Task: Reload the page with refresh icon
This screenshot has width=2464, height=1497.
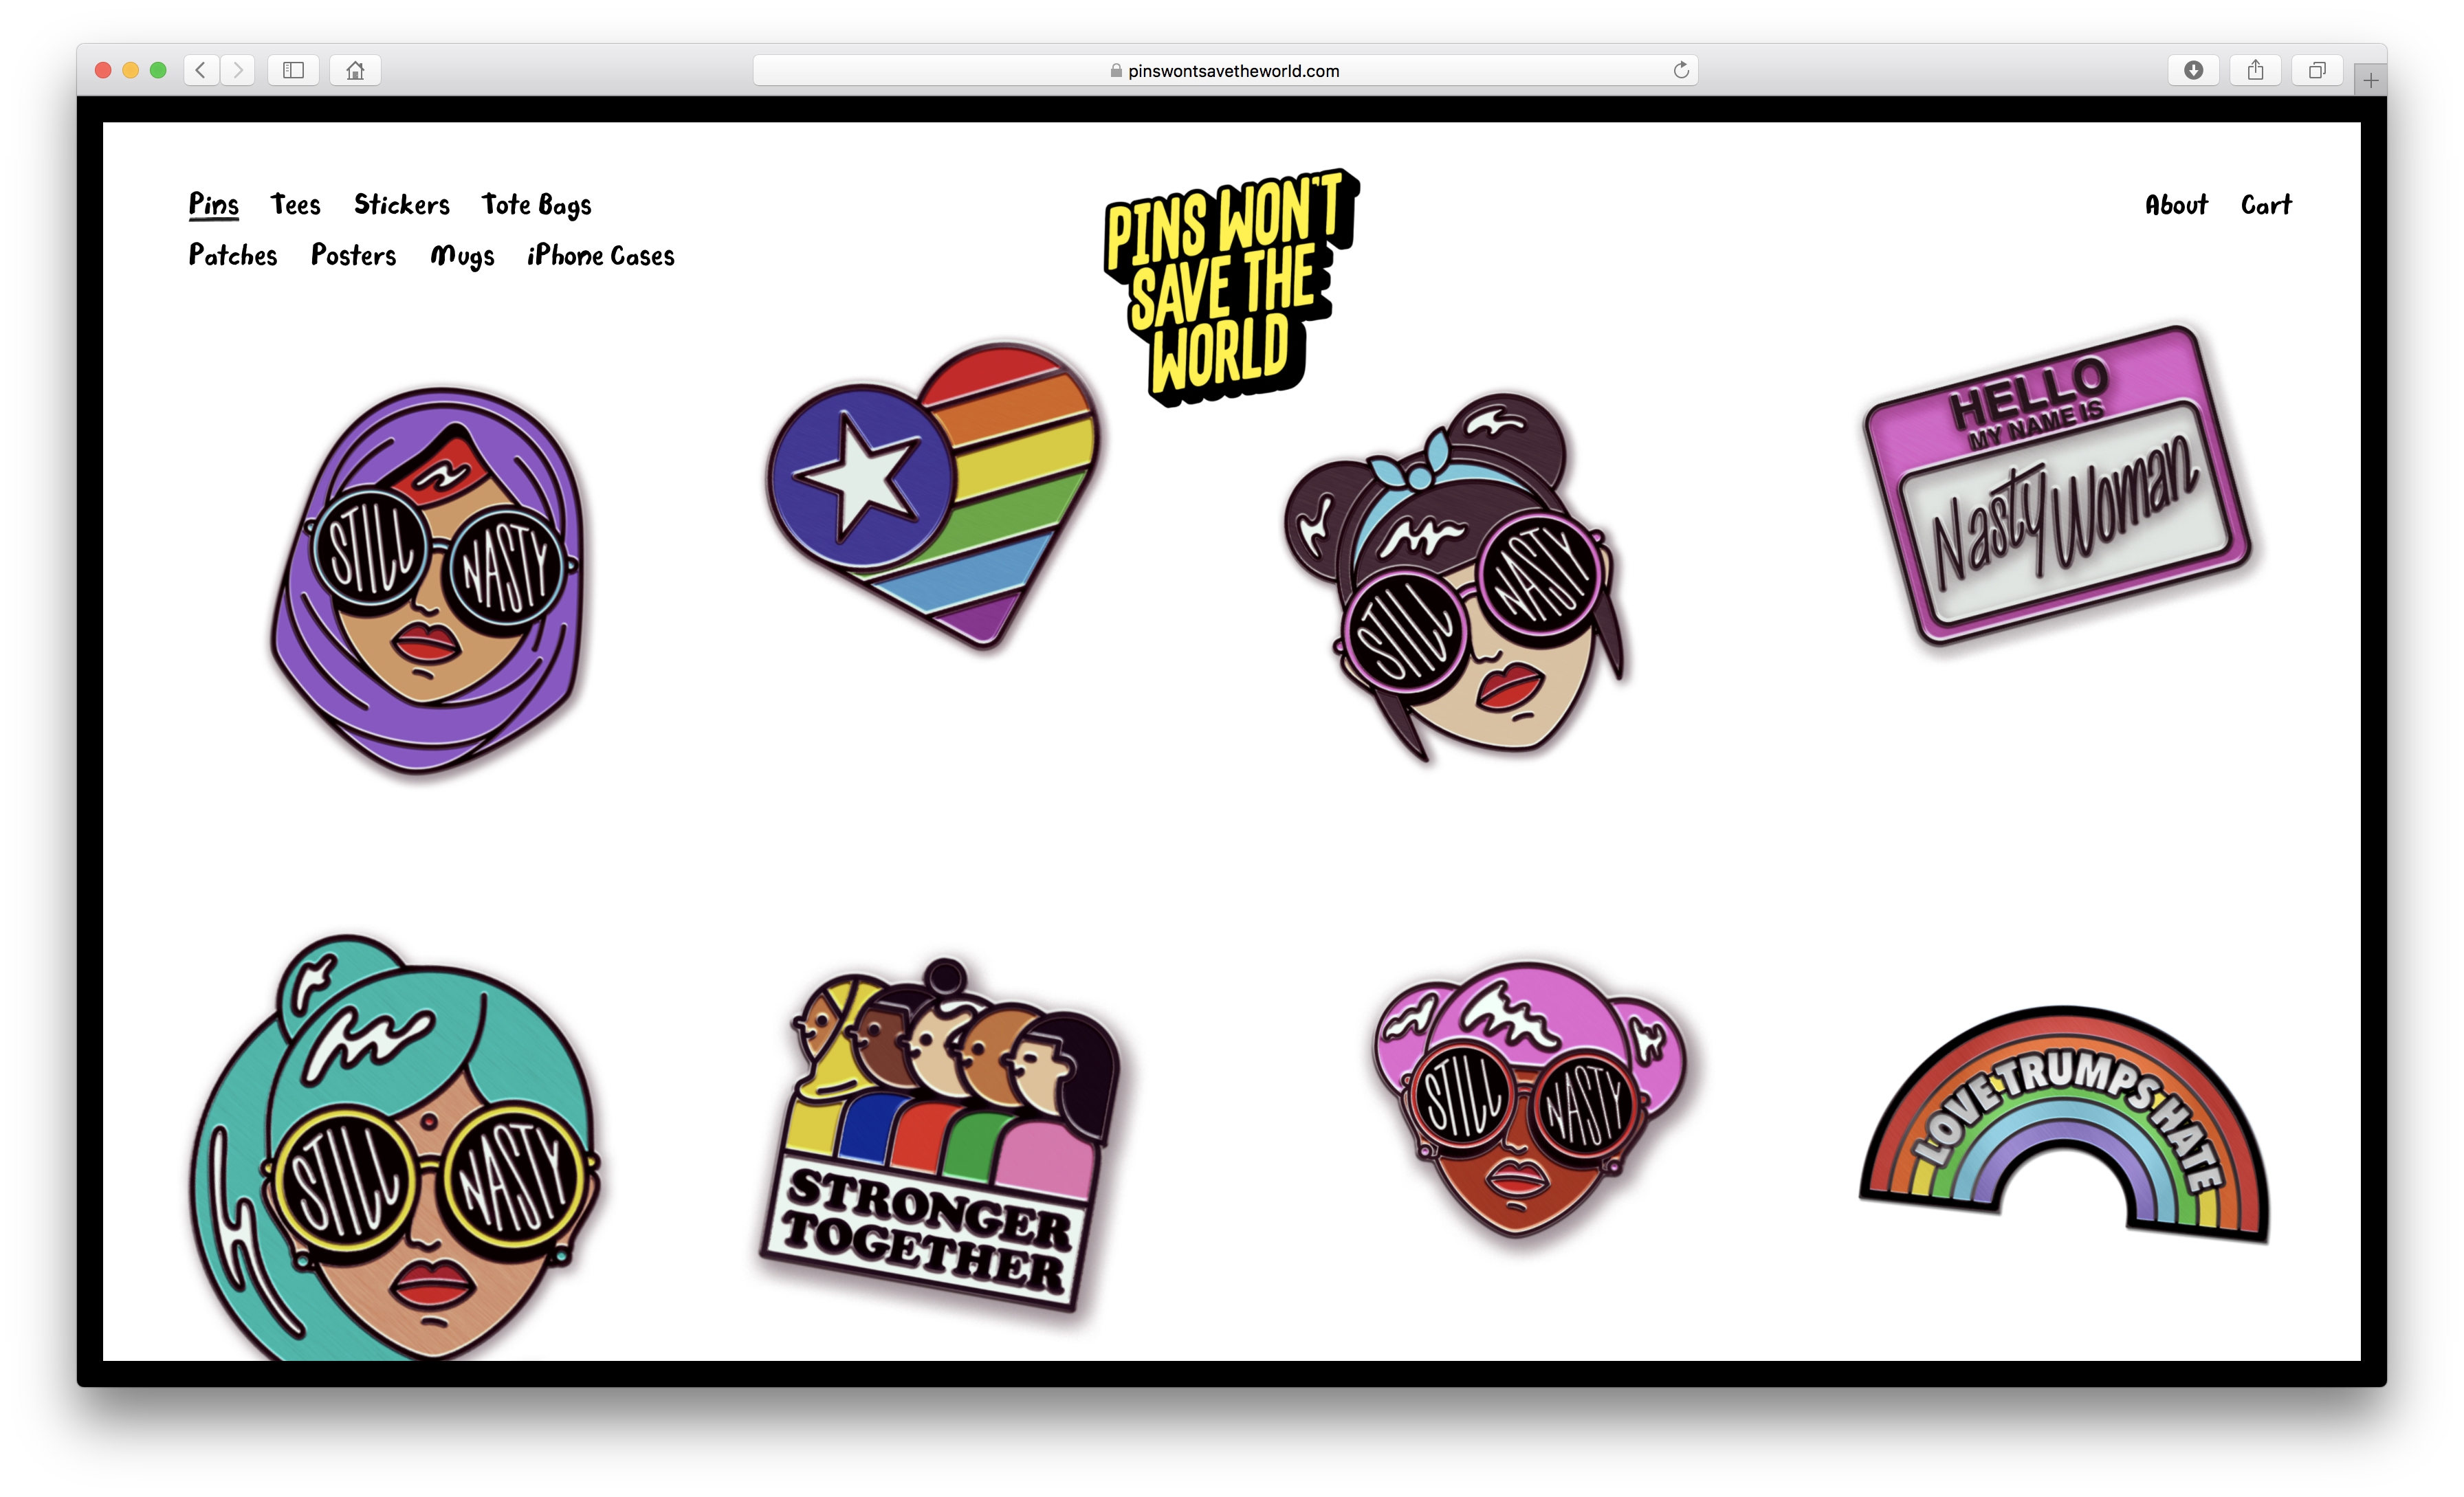Action: coord(1681,70)
